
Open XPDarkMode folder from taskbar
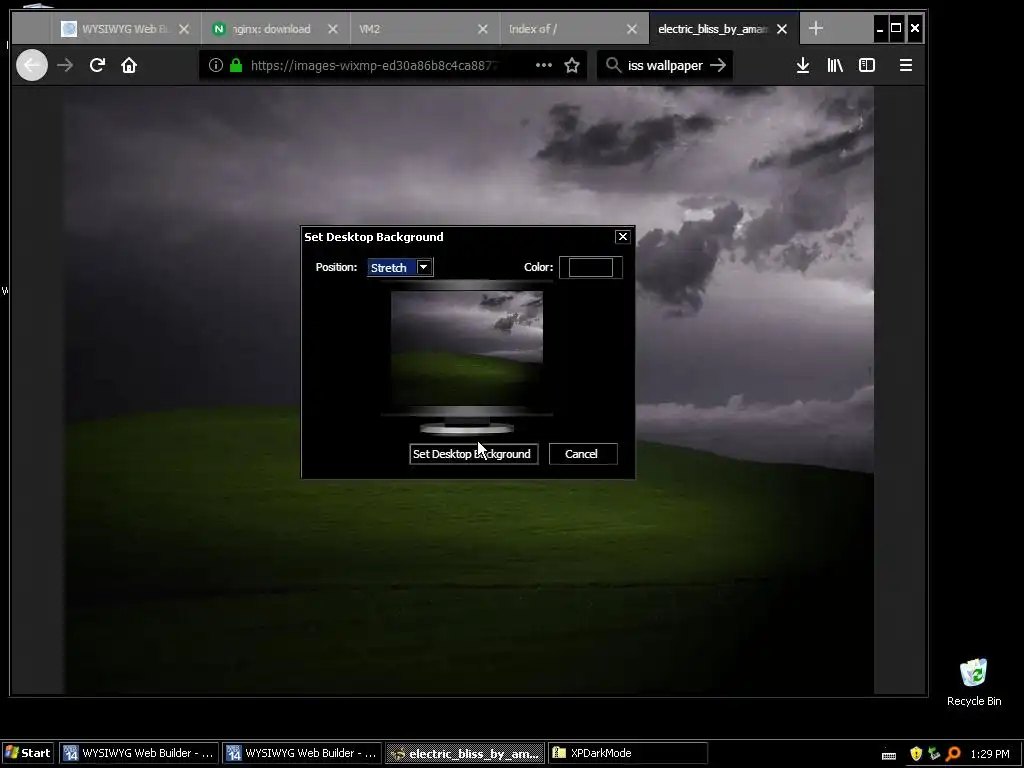coord(628,753)
